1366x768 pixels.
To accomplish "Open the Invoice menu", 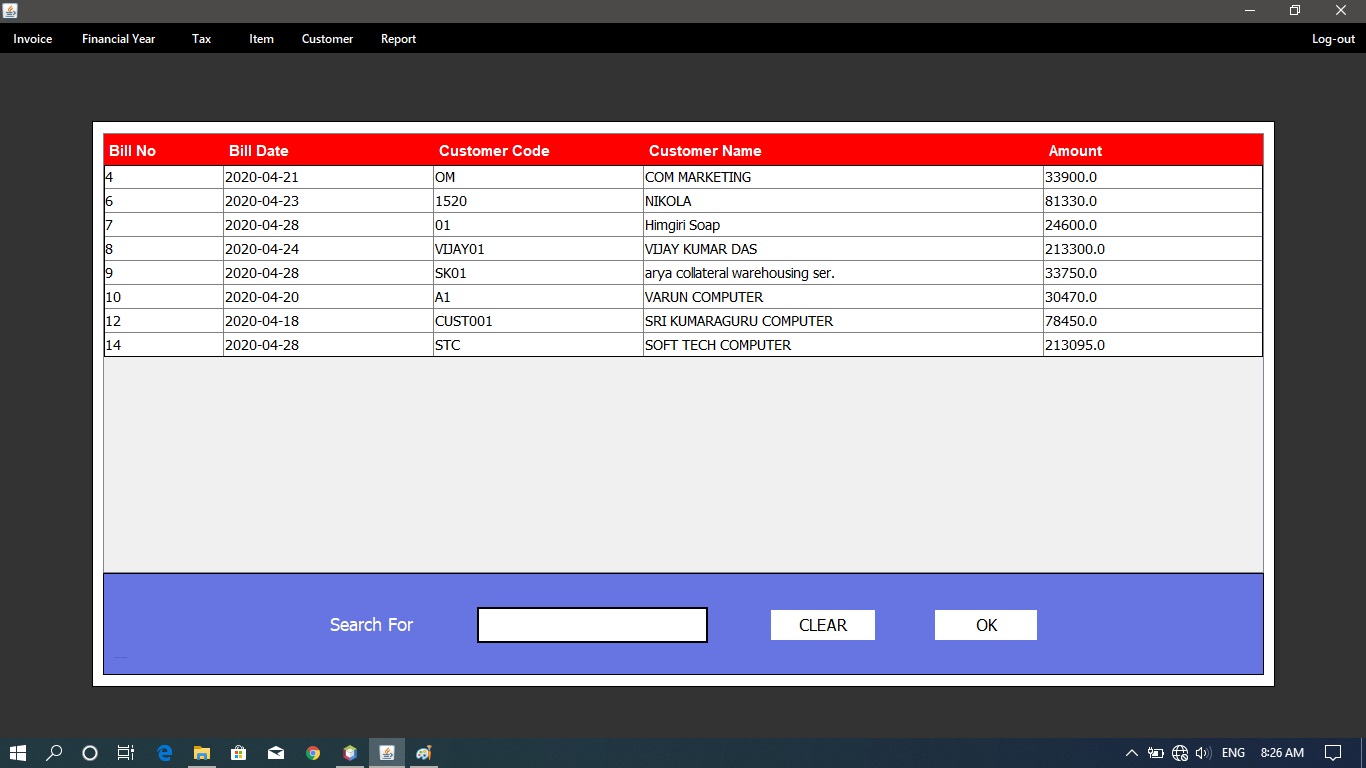I will (x=32, y=39).
